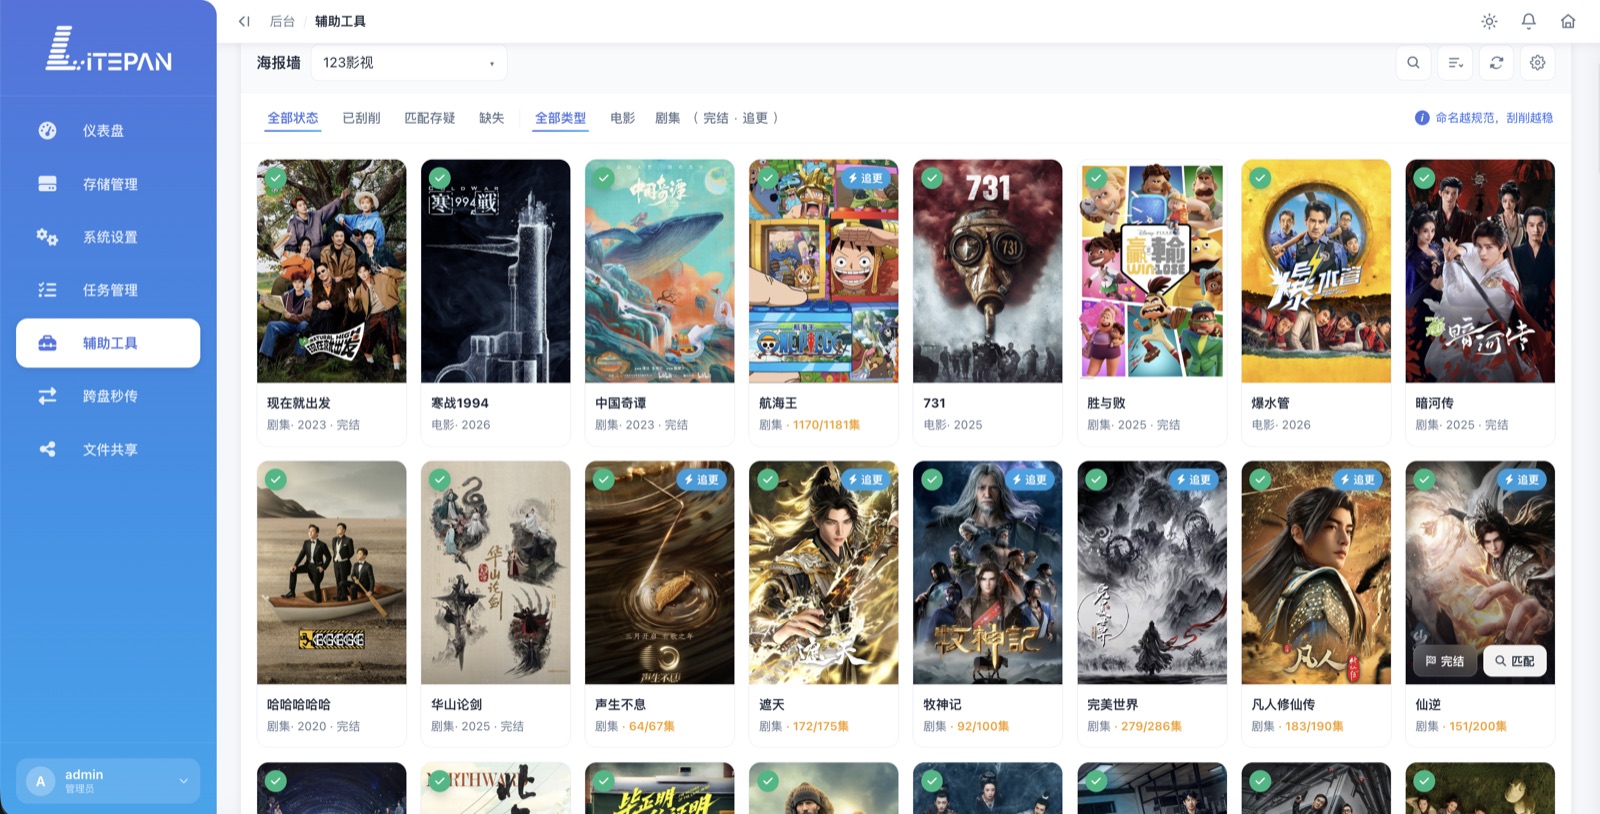Viewport: 1600px width, 814px height.
Task: Toggle the check mark on 中国奇谭
Action: point(604,178)
